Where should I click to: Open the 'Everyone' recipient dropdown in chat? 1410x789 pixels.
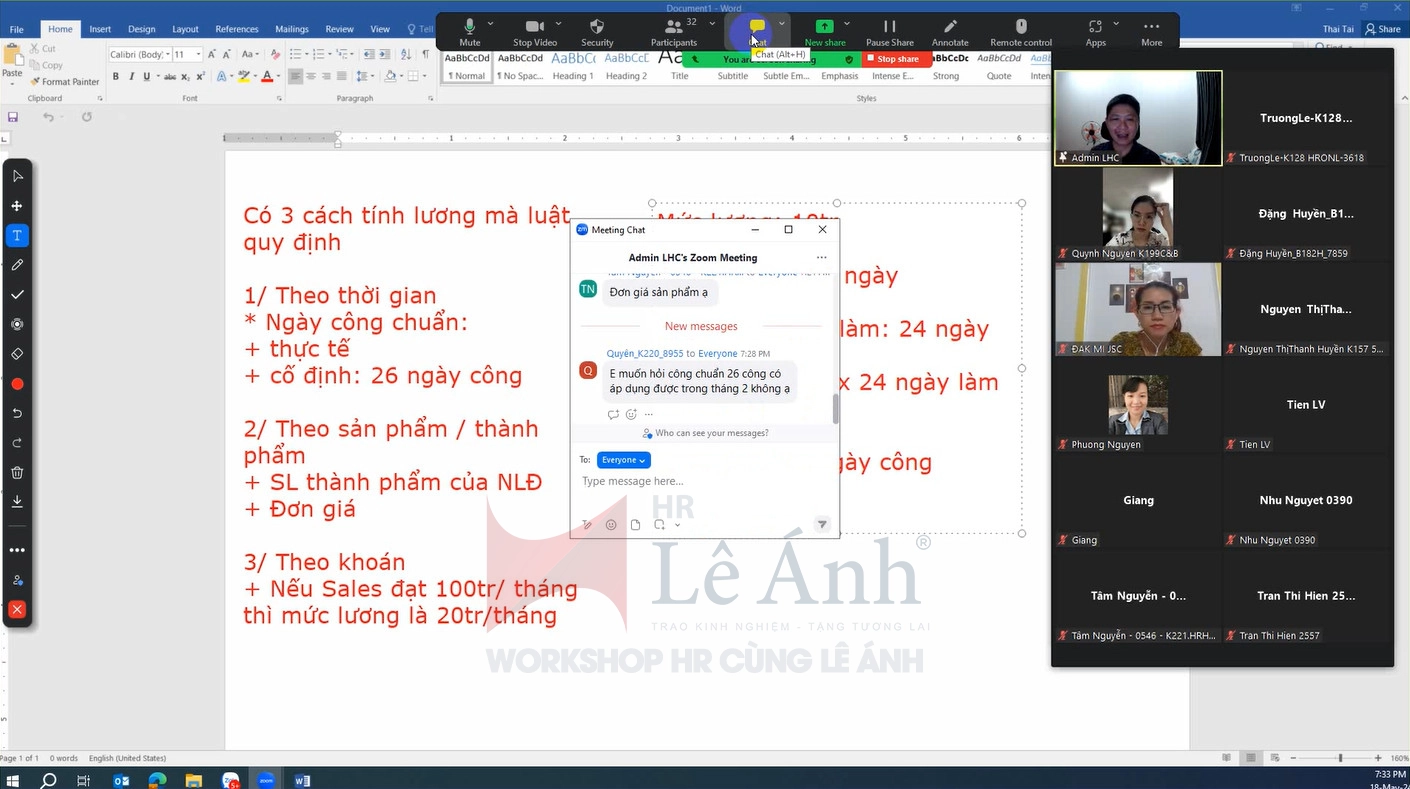(x=623, y=460)
